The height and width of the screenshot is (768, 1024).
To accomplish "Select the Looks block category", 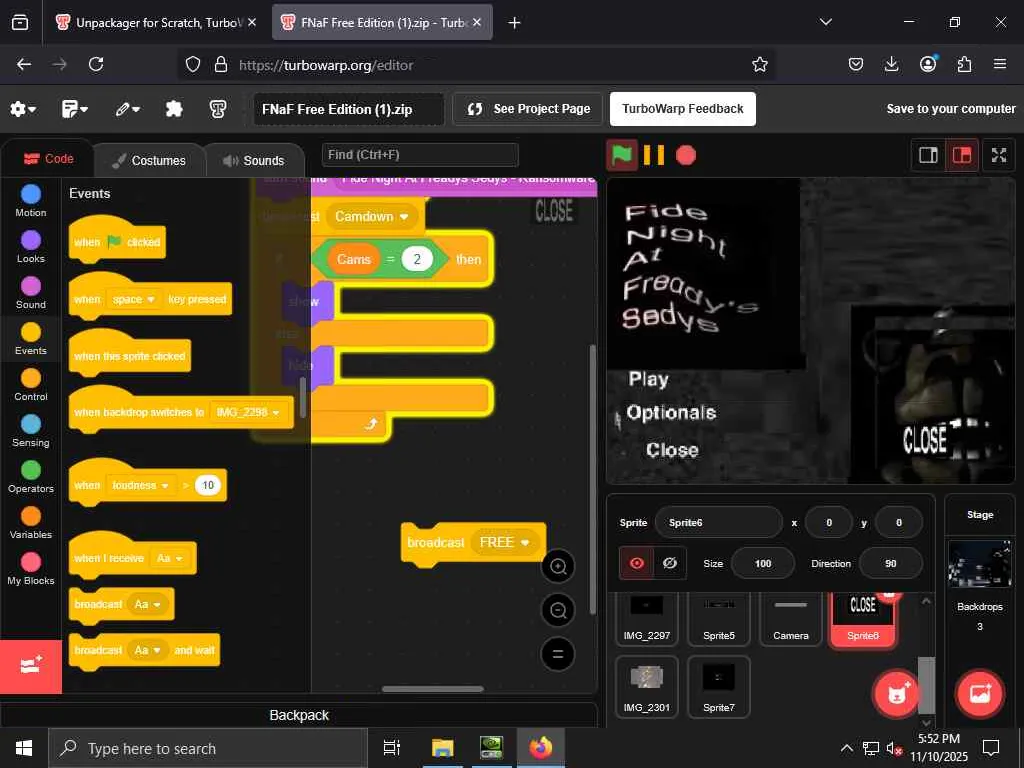I will point(31,247).
